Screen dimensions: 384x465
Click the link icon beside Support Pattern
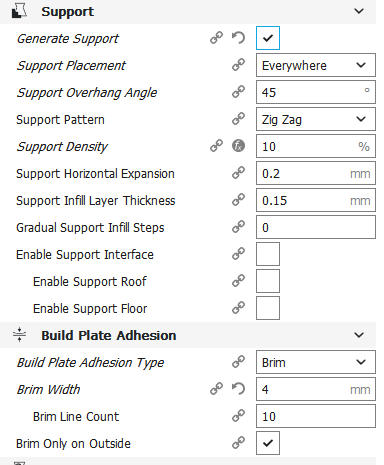click(238, 119)
